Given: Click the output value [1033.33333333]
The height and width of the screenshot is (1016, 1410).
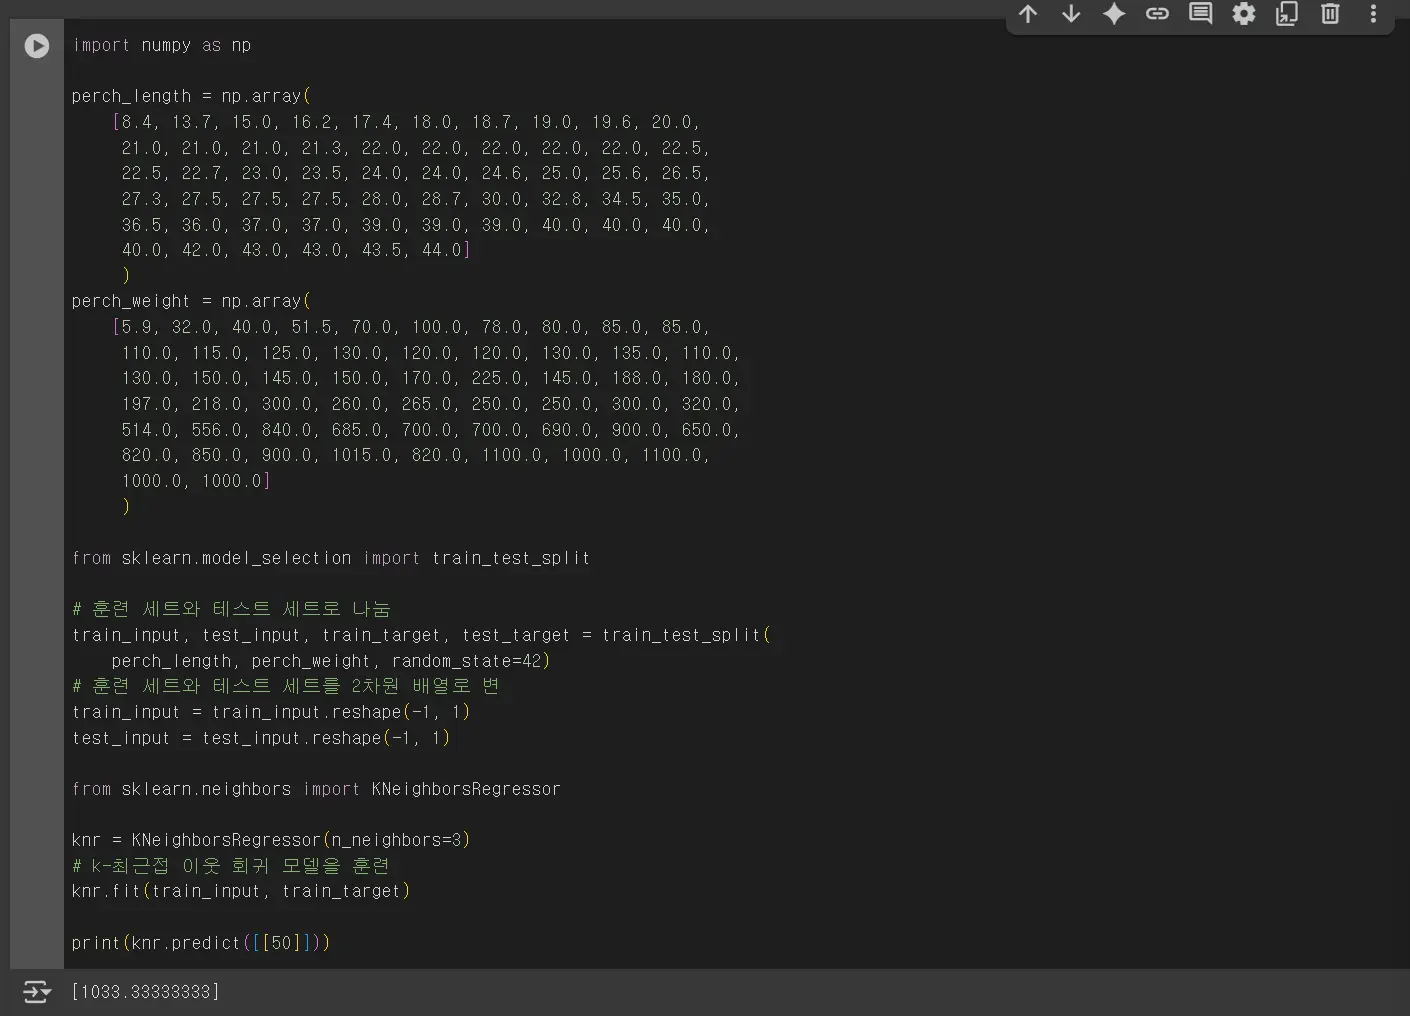Looking at the screenshot, I should tap(146, 992).
